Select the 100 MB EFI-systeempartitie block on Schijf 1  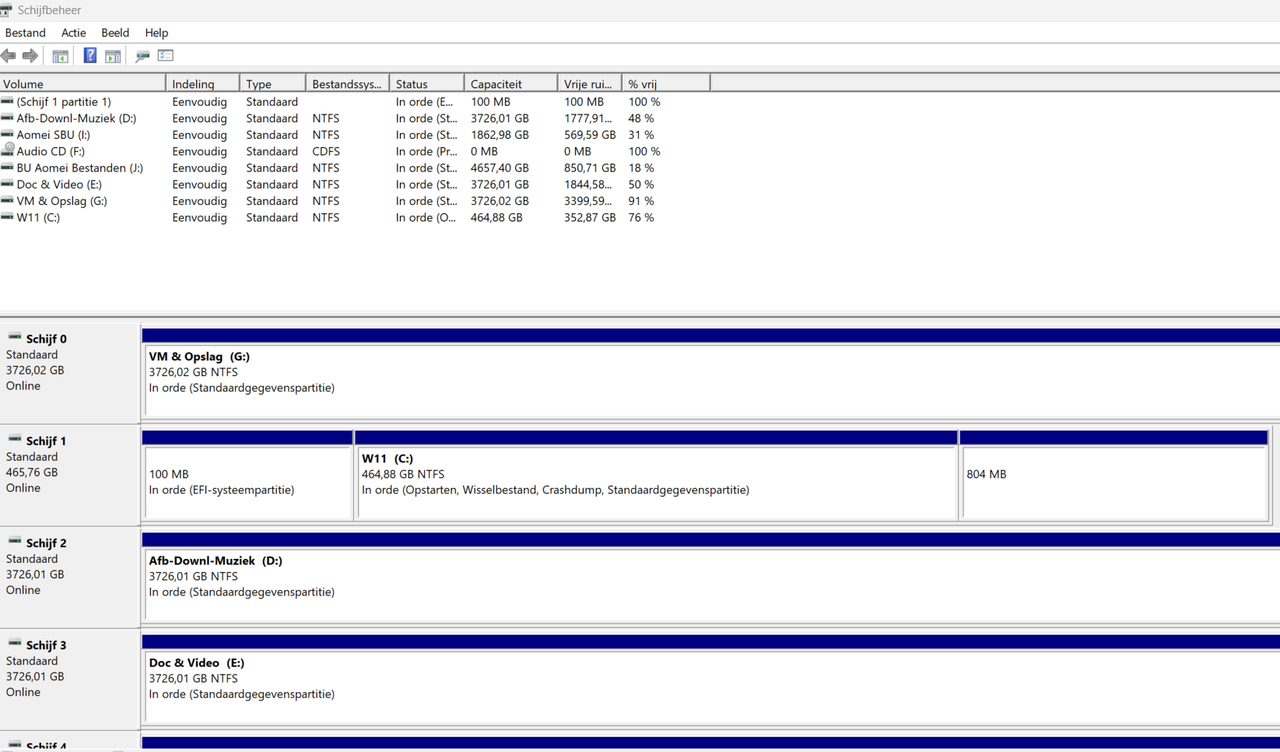click(x=248, y=483)
